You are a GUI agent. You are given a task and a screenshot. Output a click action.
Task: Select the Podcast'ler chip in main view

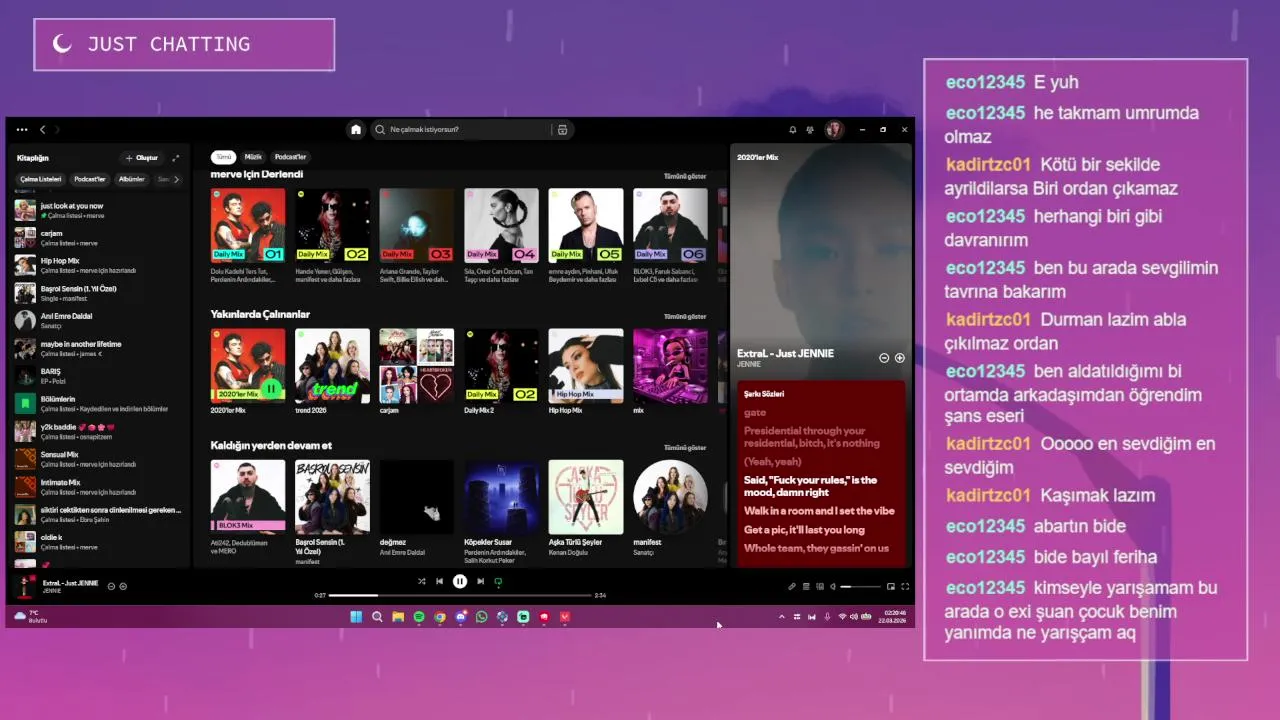(x=290, y=157)
